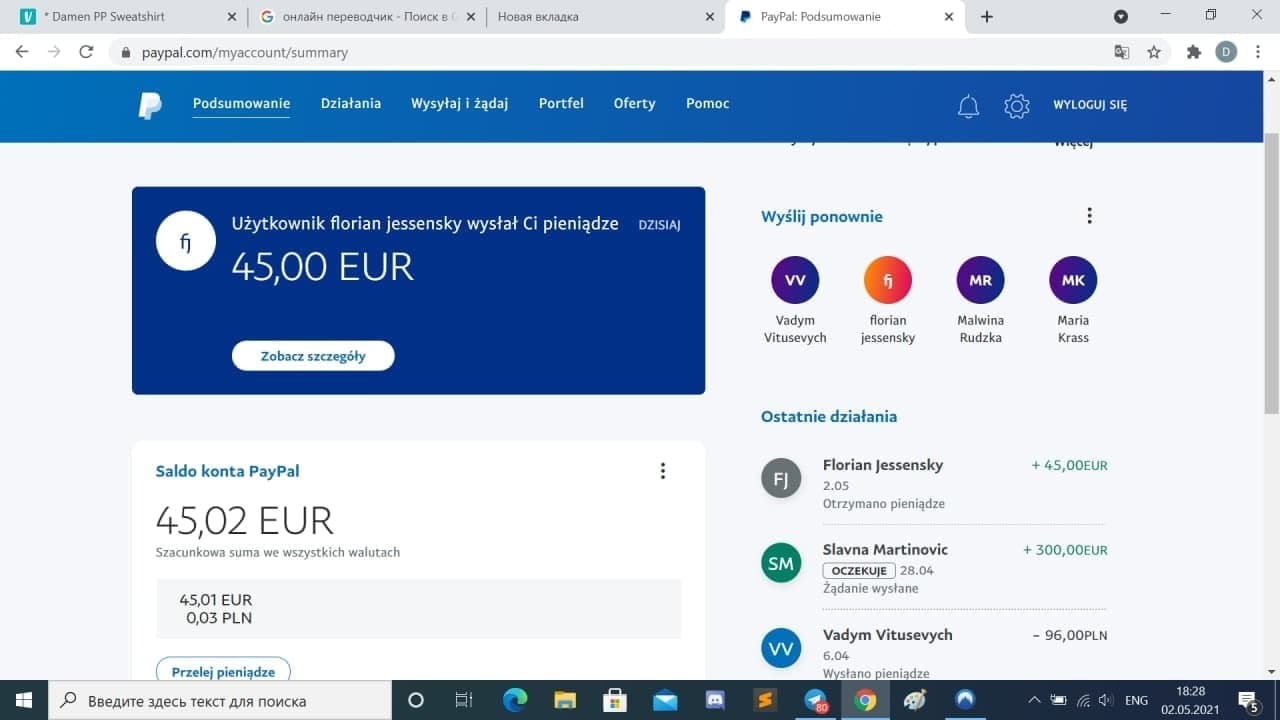This screenshot has height=720, width=1280.
Task: Open the browser extensions puzzle icon
Action: 1193,52
